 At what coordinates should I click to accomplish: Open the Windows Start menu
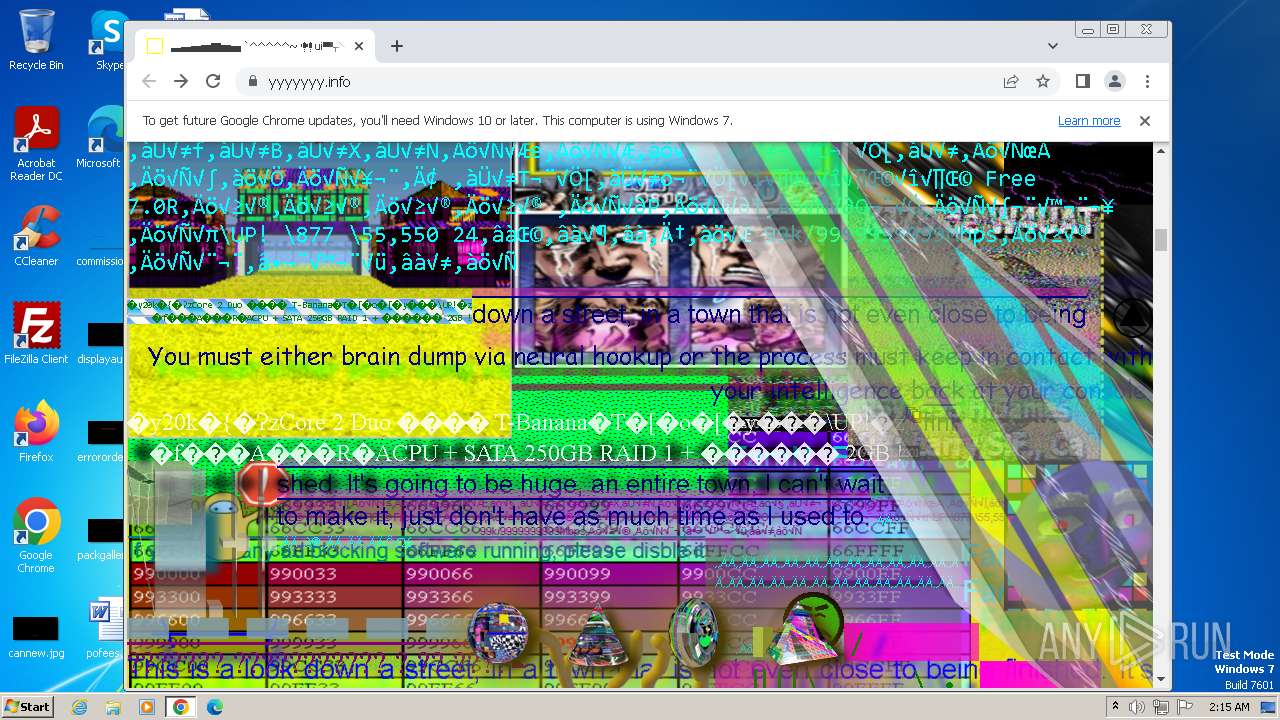pyautogui.click(x=27, y=706)
